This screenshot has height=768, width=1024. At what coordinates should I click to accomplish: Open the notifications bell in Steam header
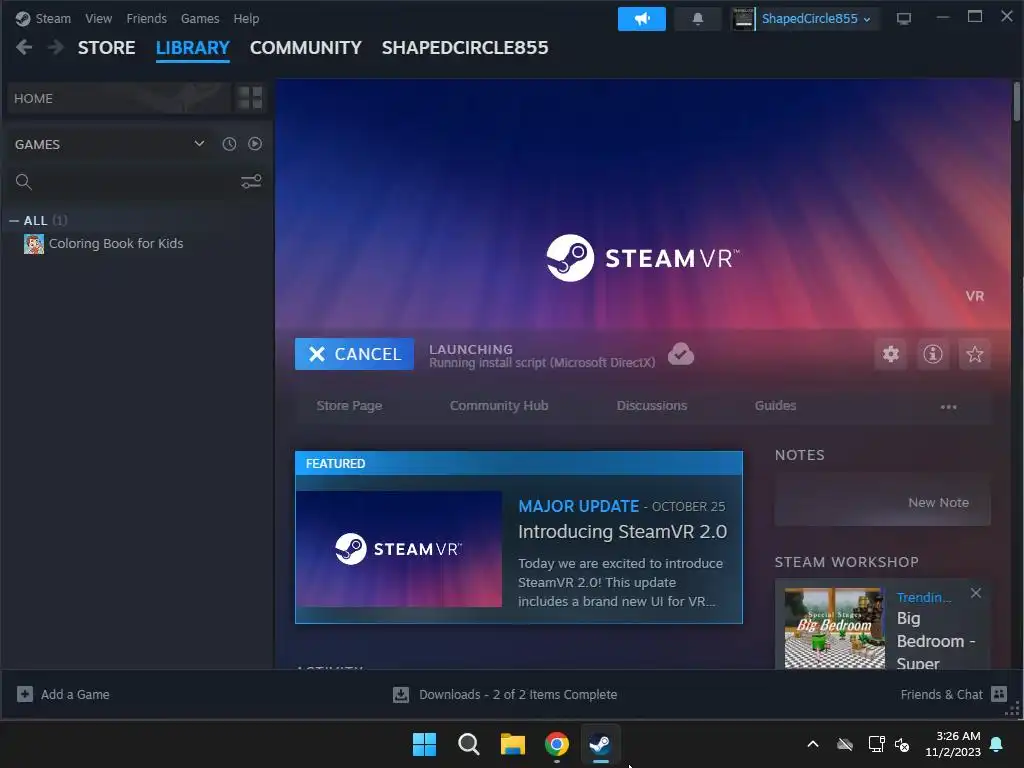coord(697,19)
